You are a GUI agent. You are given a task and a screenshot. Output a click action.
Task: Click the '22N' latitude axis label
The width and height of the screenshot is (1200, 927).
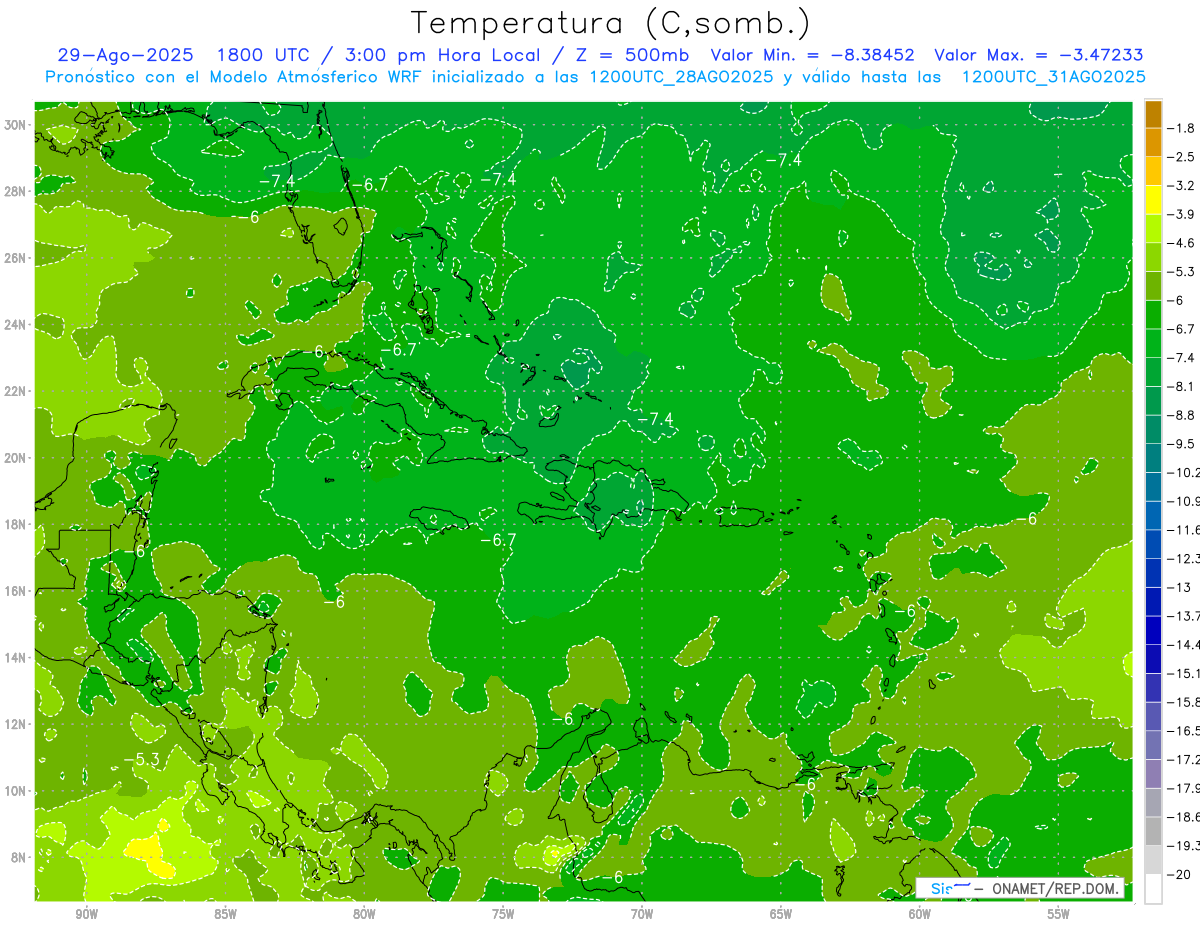(17, 391)
